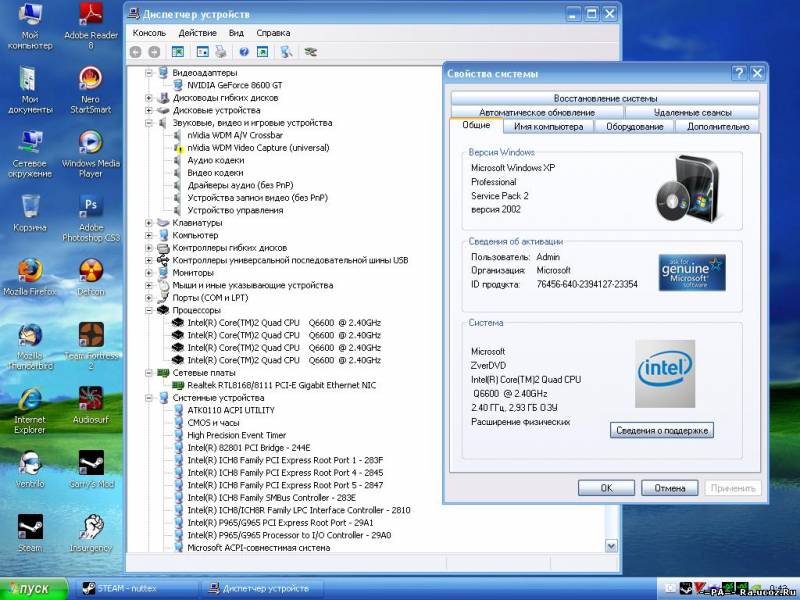Select the Internet Explorer desktop icon
Image resolution: width=800 pixels, height=600 pixels.
click(30, 411)
